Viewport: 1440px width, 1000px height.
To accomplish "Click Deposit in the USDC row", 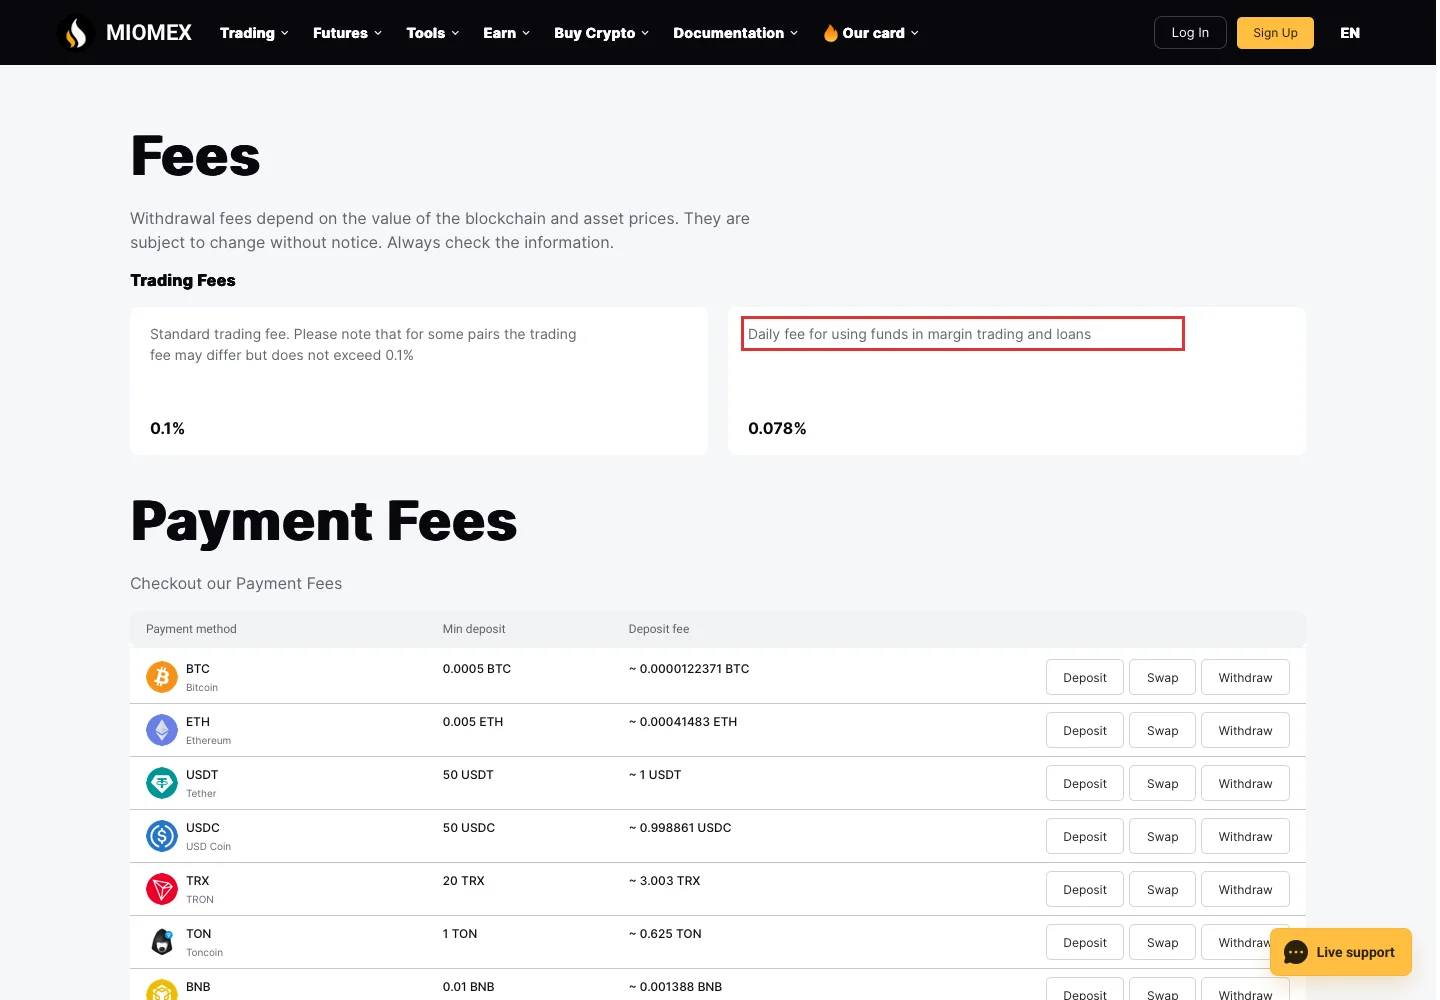I will tap(1085, 836).
